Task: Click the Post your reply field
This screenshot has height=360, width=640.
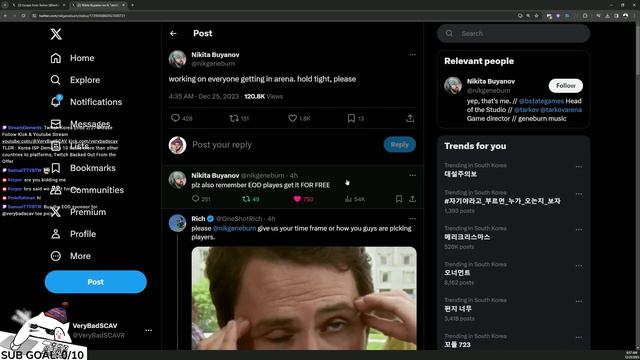Action: tap(286, 145)
